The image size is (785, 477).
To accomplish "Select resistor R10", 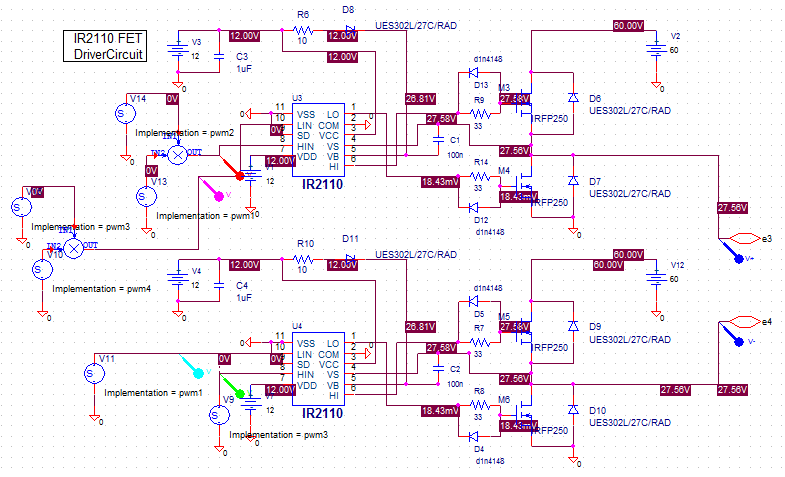I will coord(303,259).
